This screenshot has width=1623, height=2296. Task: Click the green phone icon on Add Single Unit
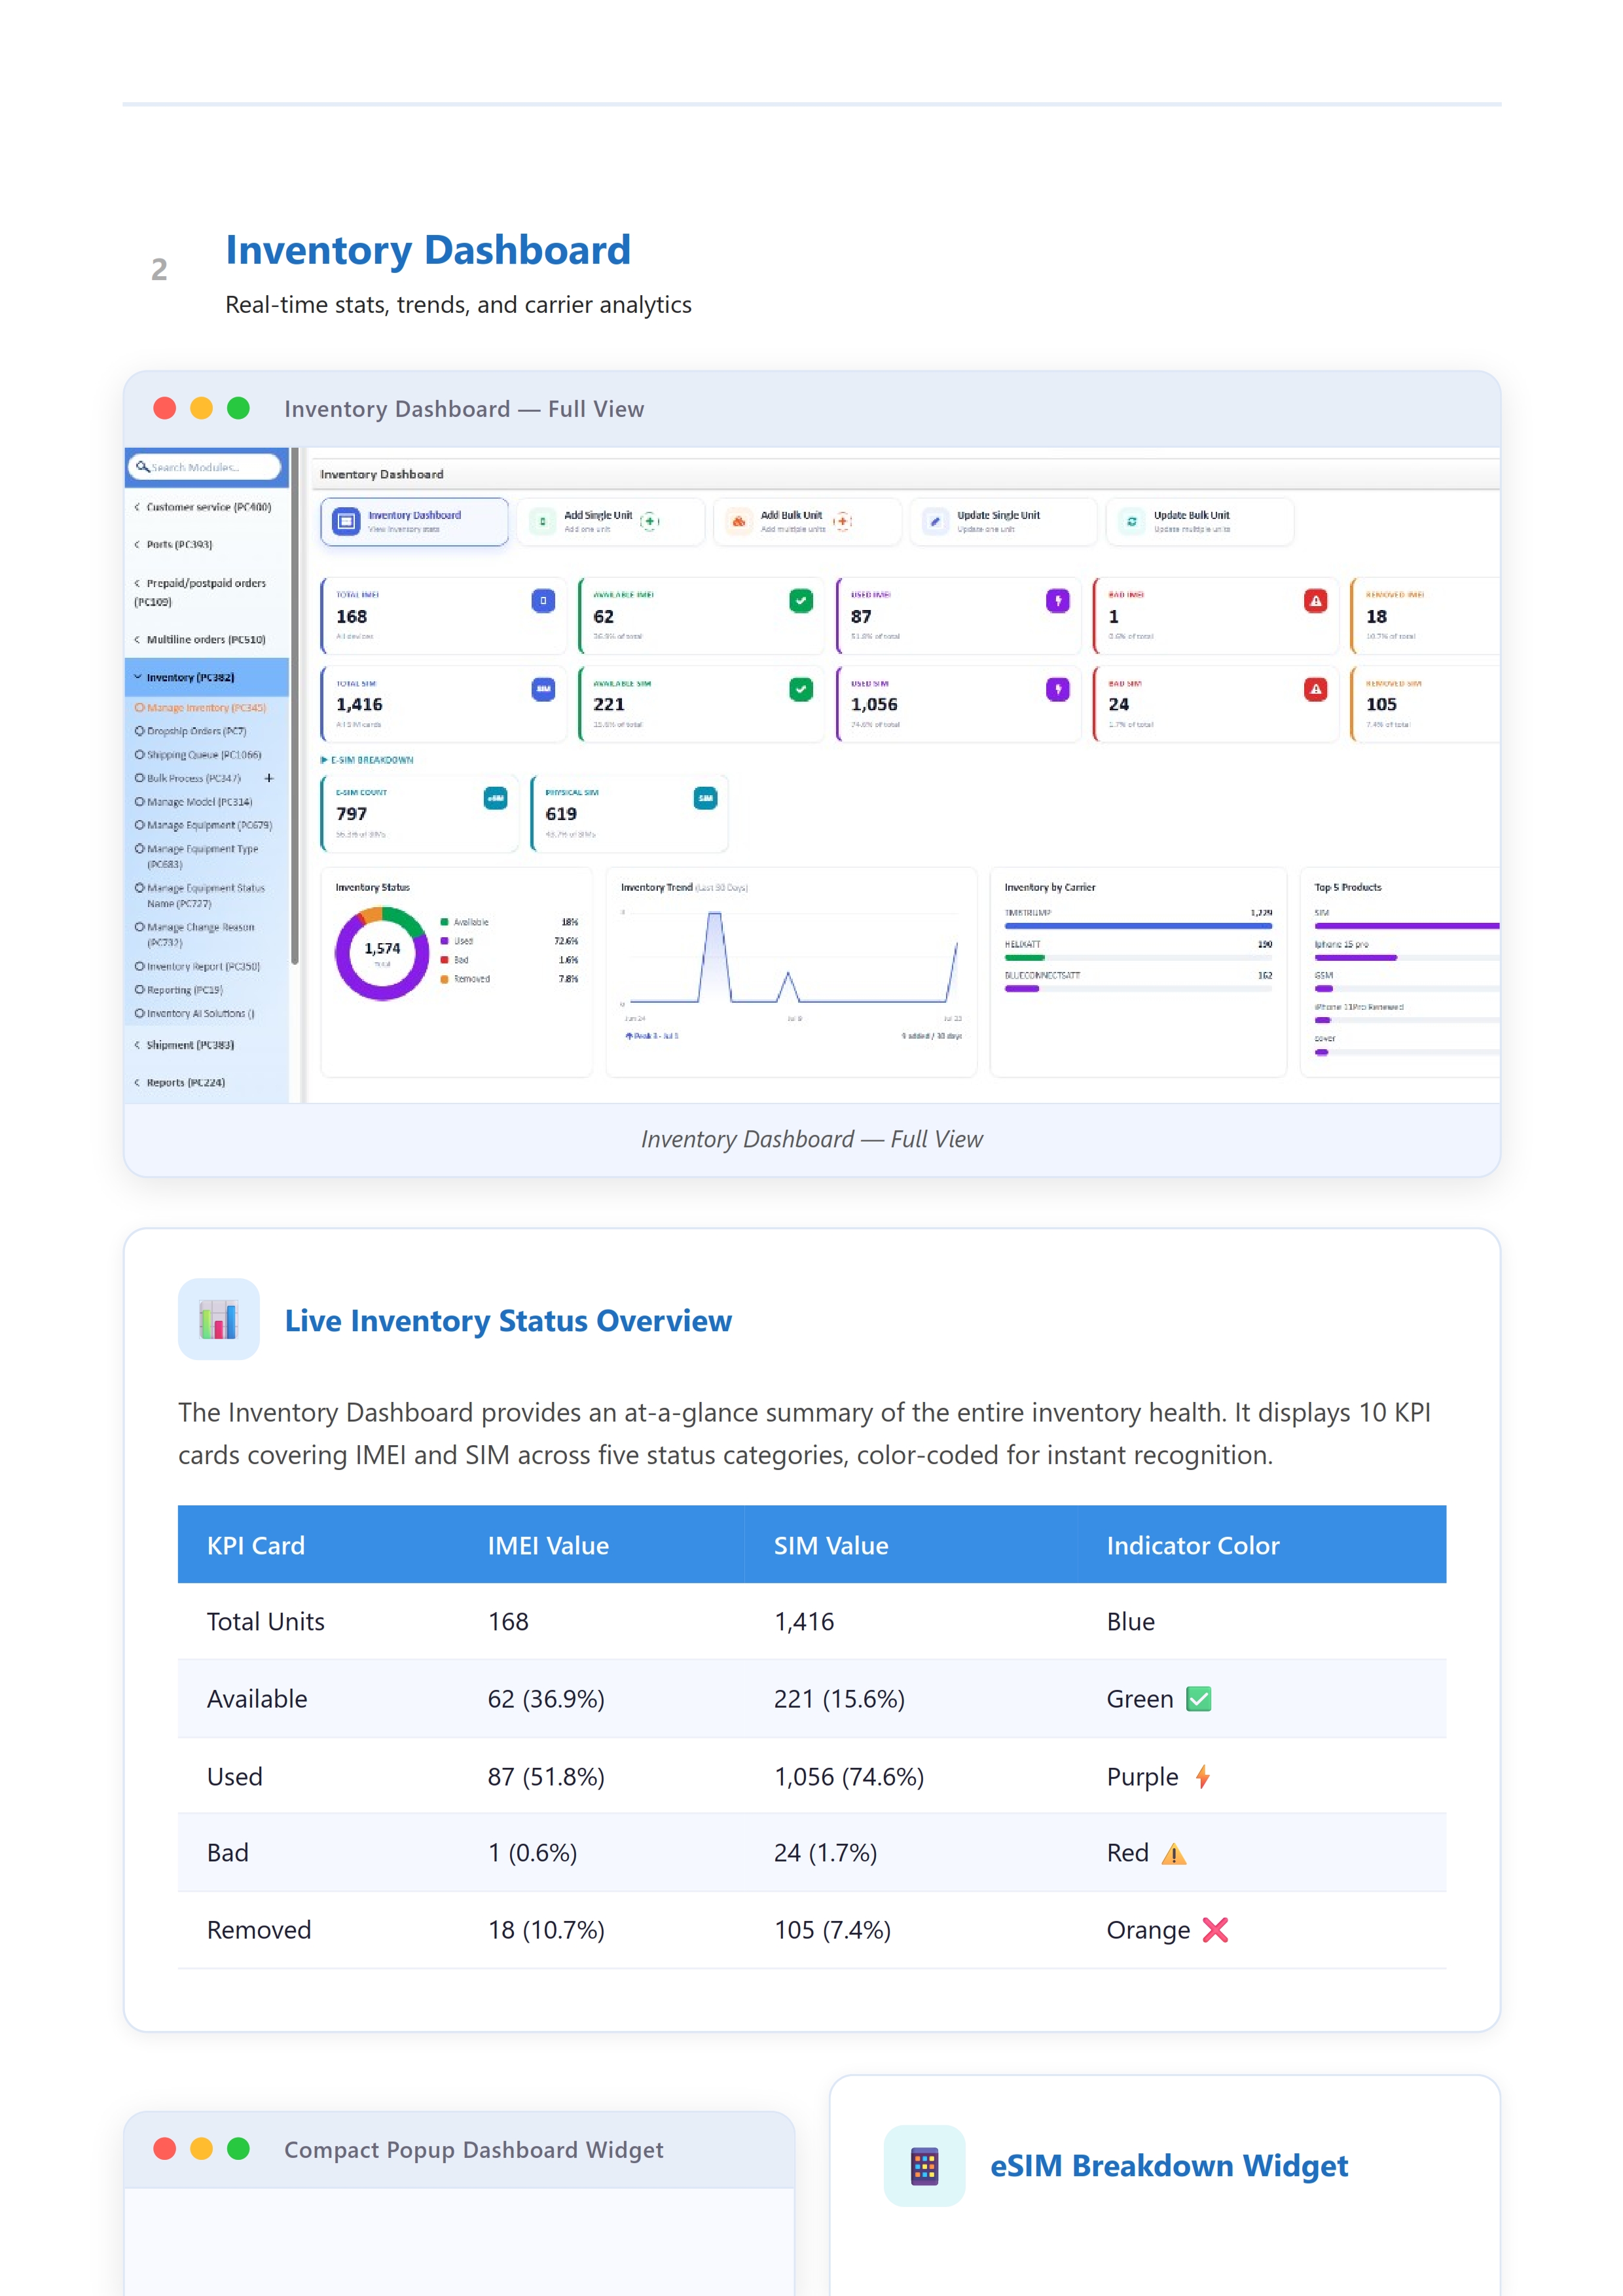point(542,521)
